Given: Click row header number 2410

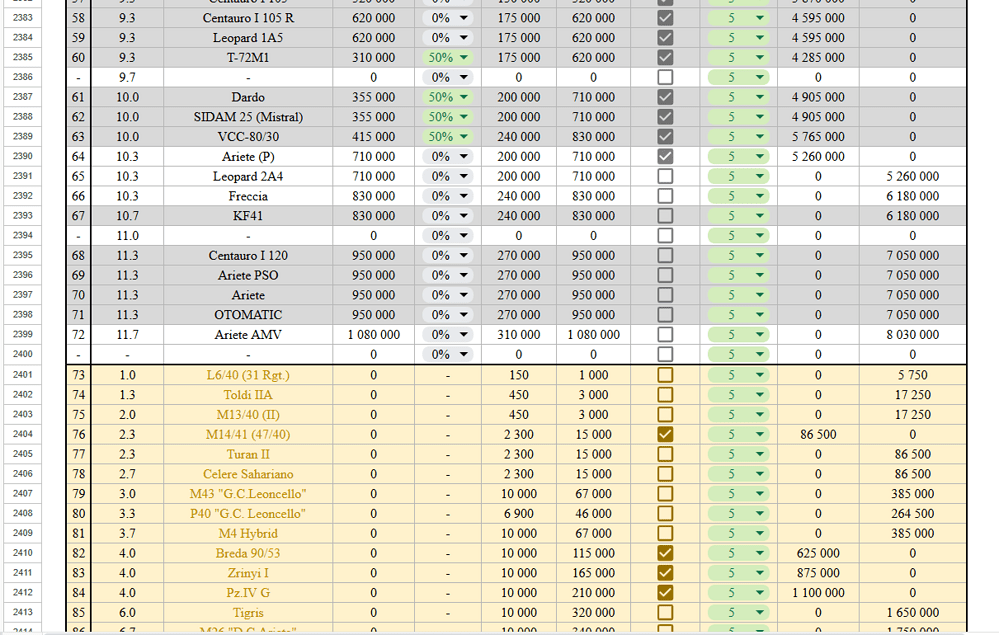Looking at the screenshot, I should point(22,553).
